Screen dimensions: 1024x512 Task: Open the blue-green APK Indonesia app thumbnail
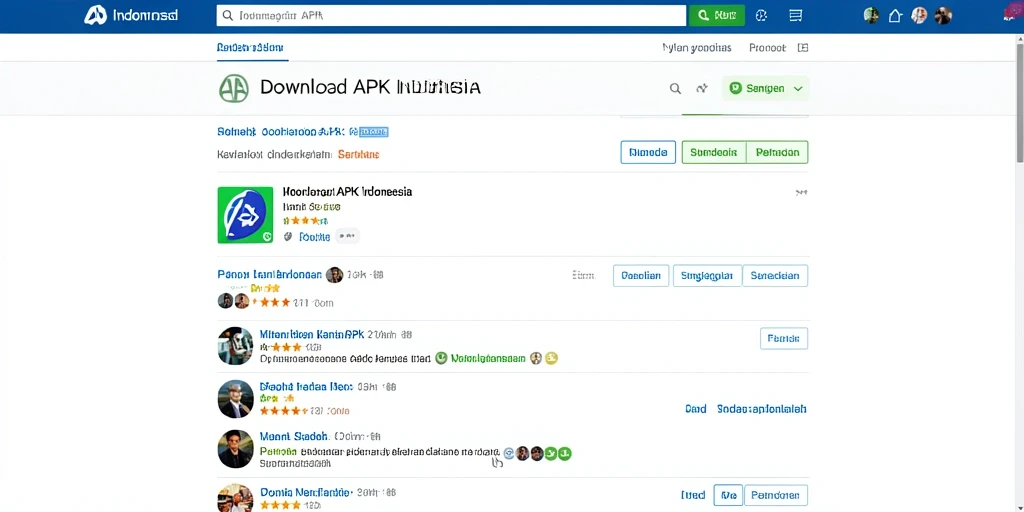(245, 215)
